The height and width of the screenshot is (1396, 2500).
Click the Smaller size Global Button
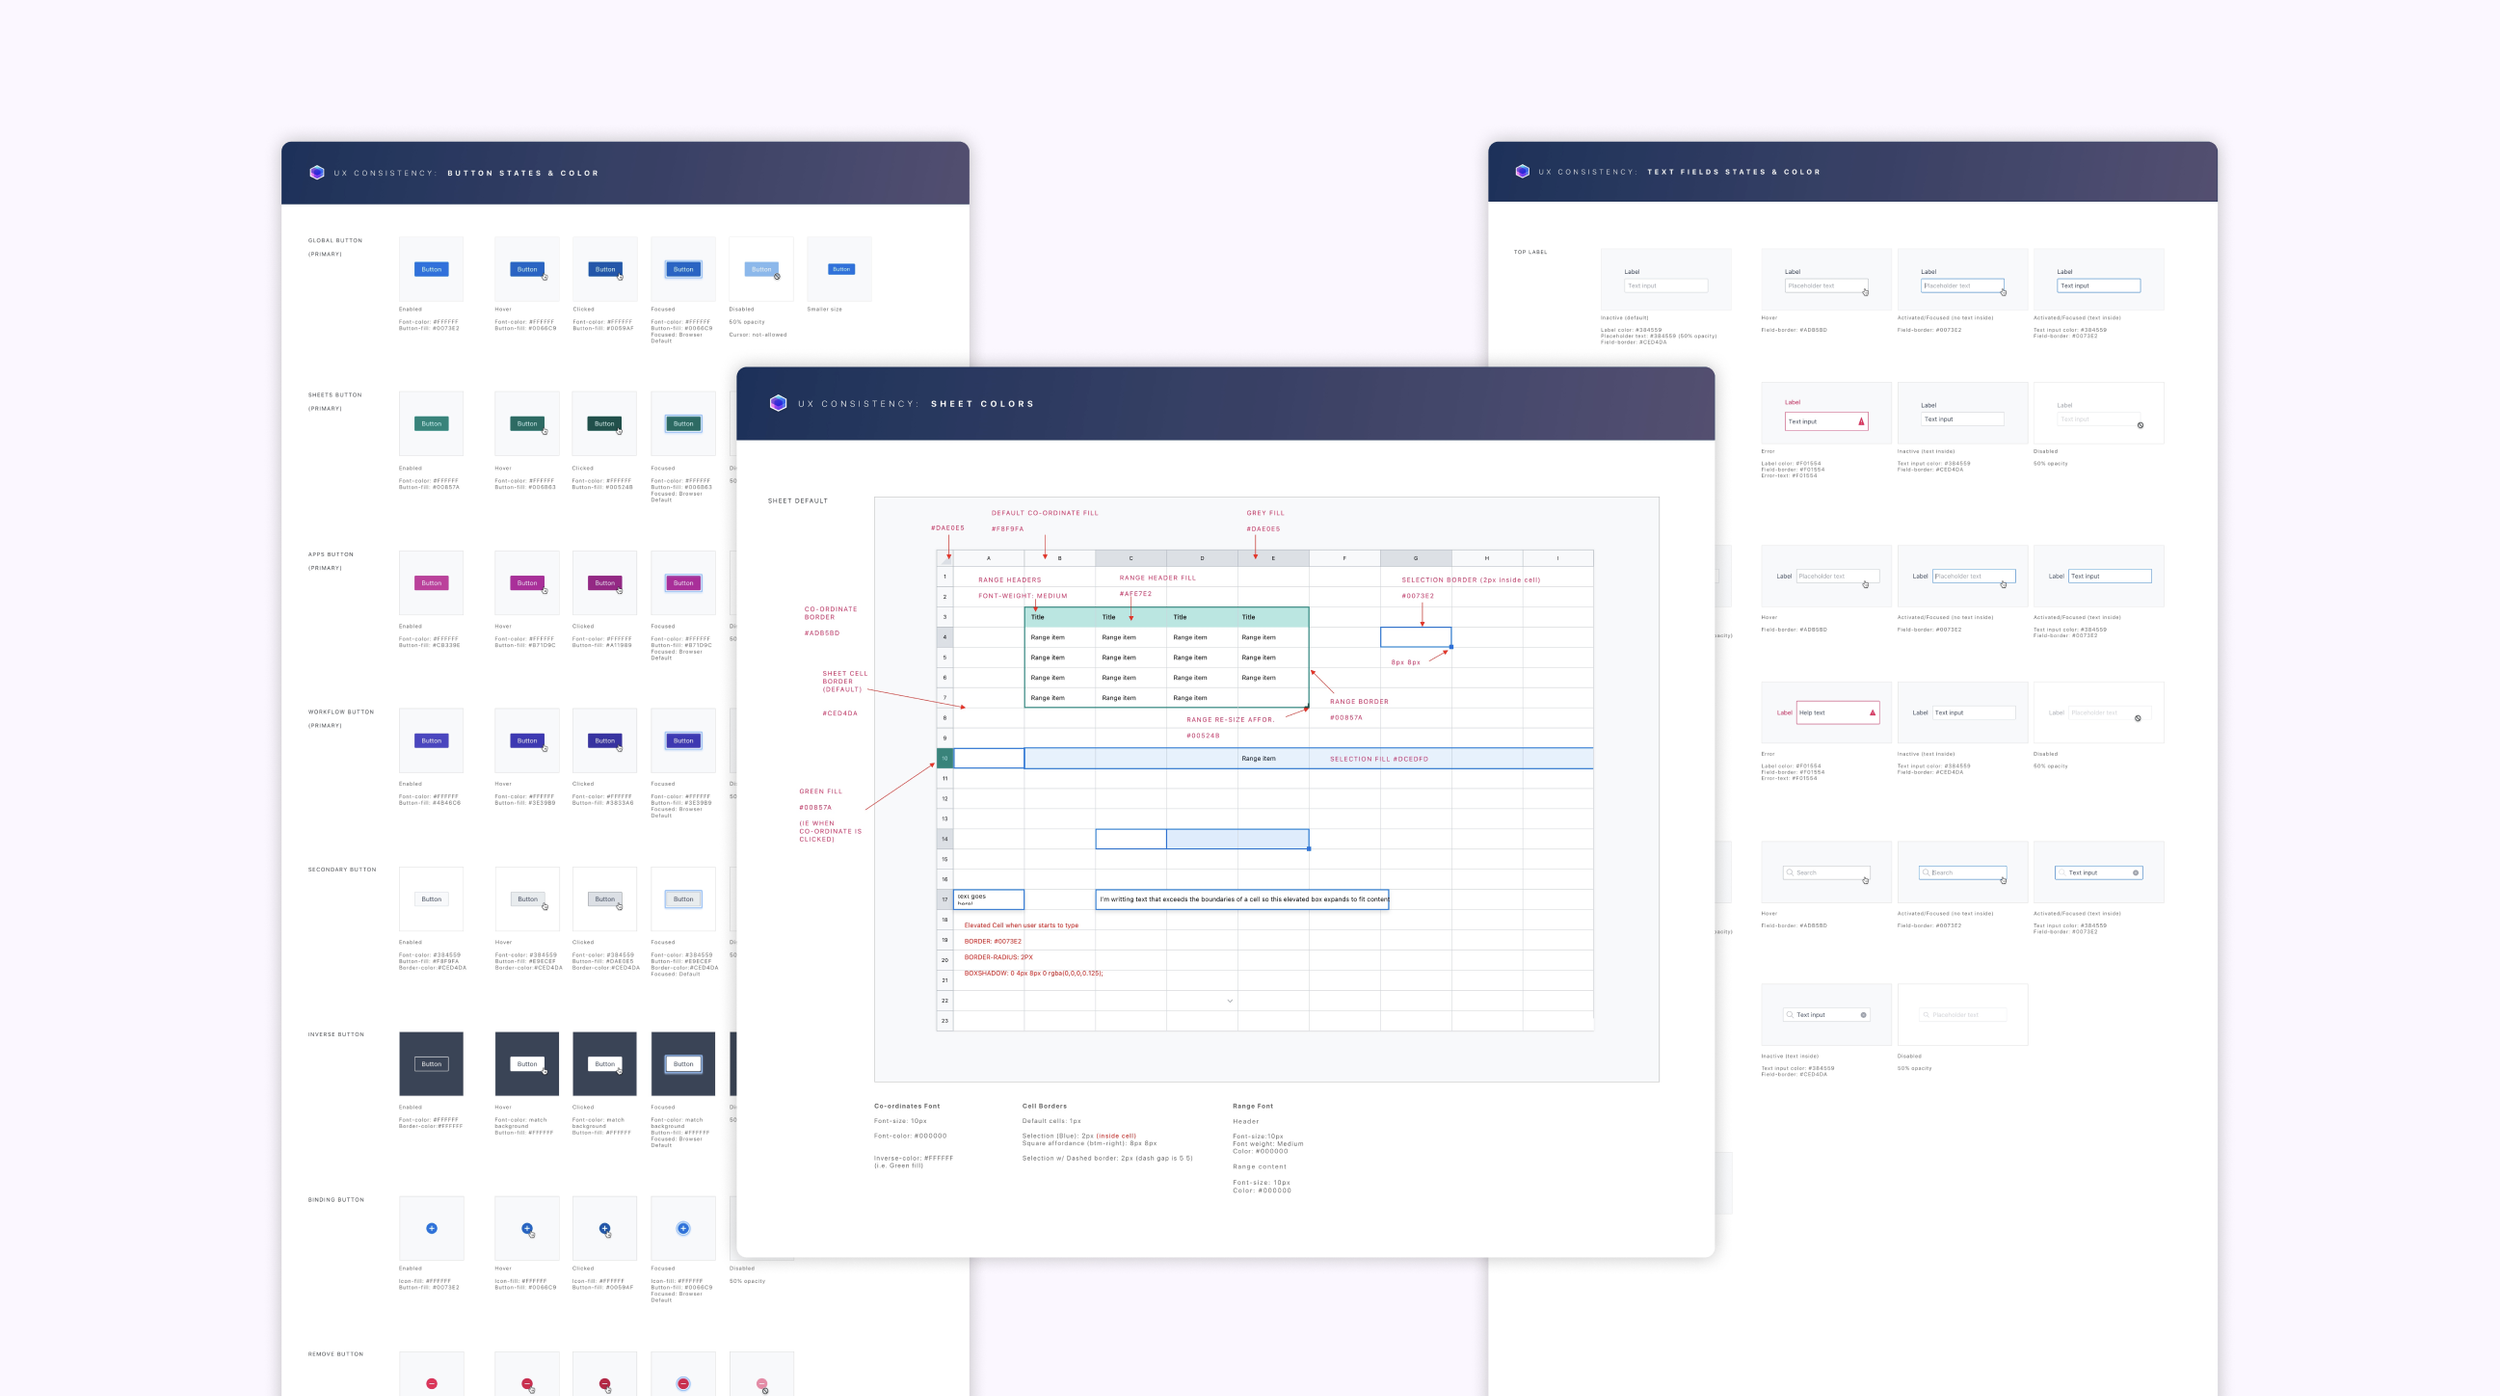point(841,269)
